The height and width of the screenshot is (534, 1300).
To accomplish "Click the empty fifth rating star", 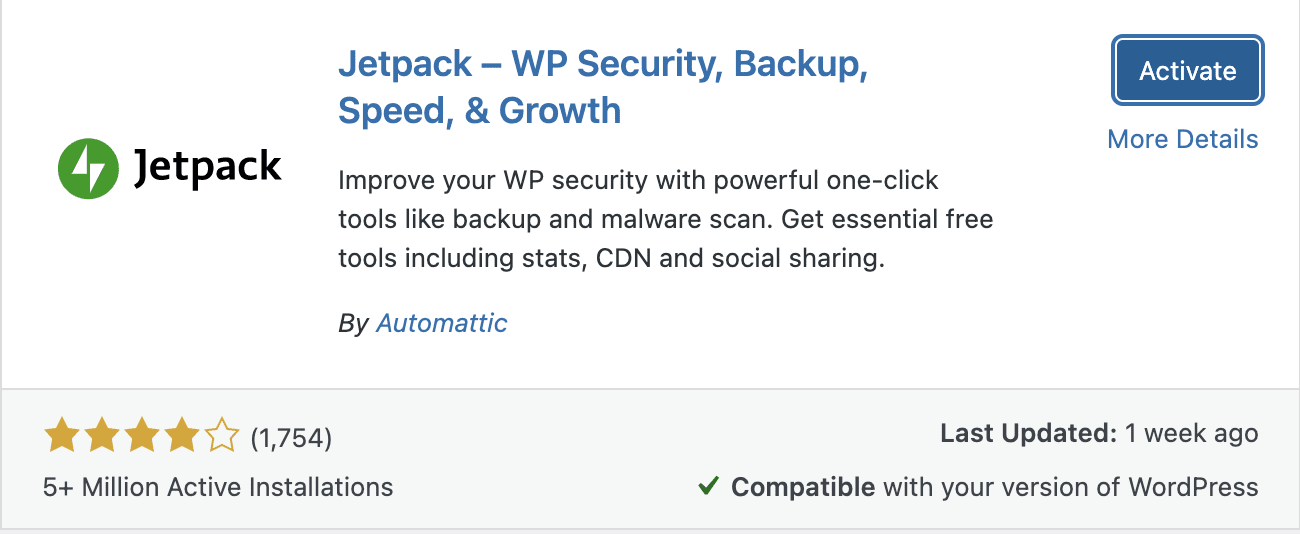I will [221, 436].
